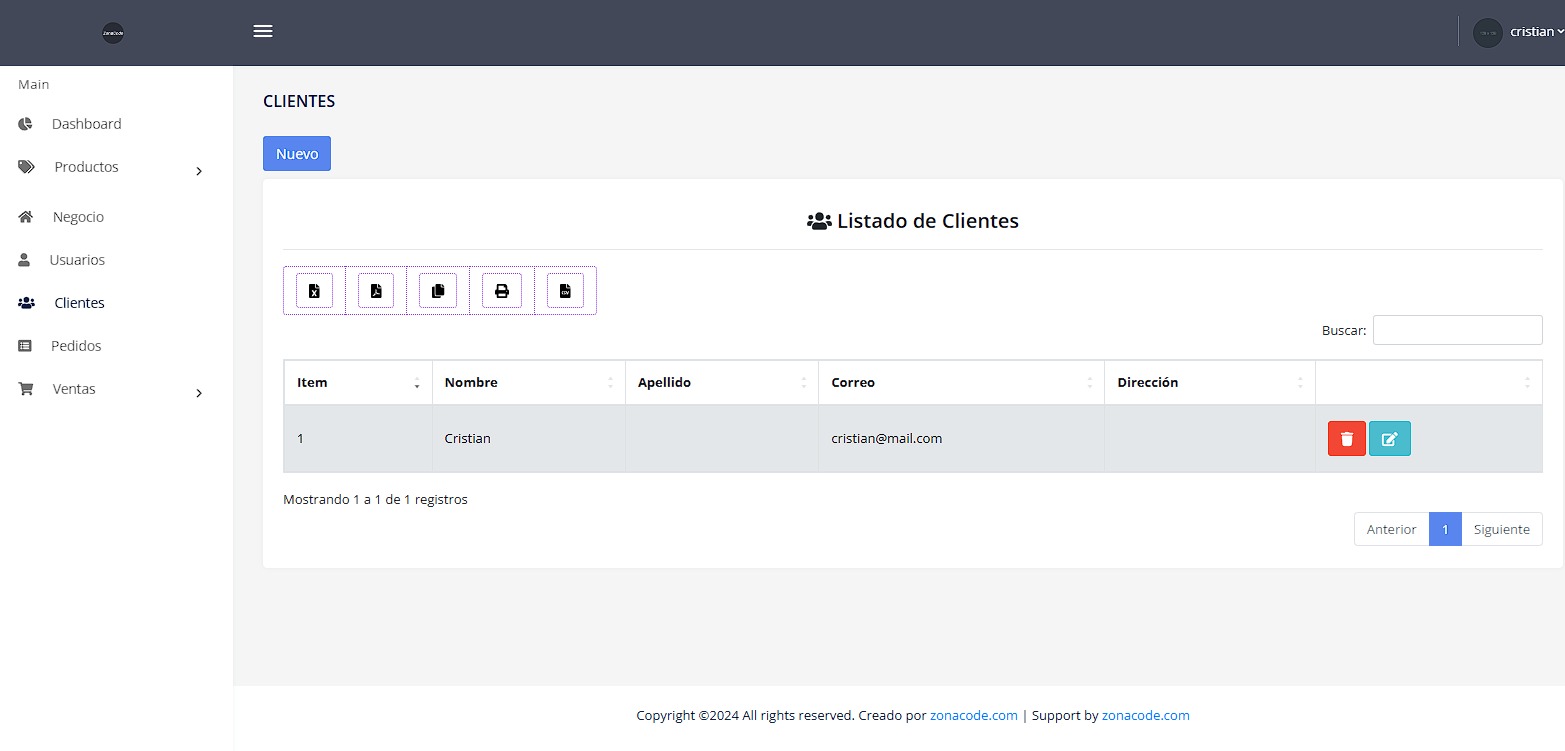The image size is (1565, 751).
Task: Open zonacode.com link after Creado por
Action: coord(974,715)
